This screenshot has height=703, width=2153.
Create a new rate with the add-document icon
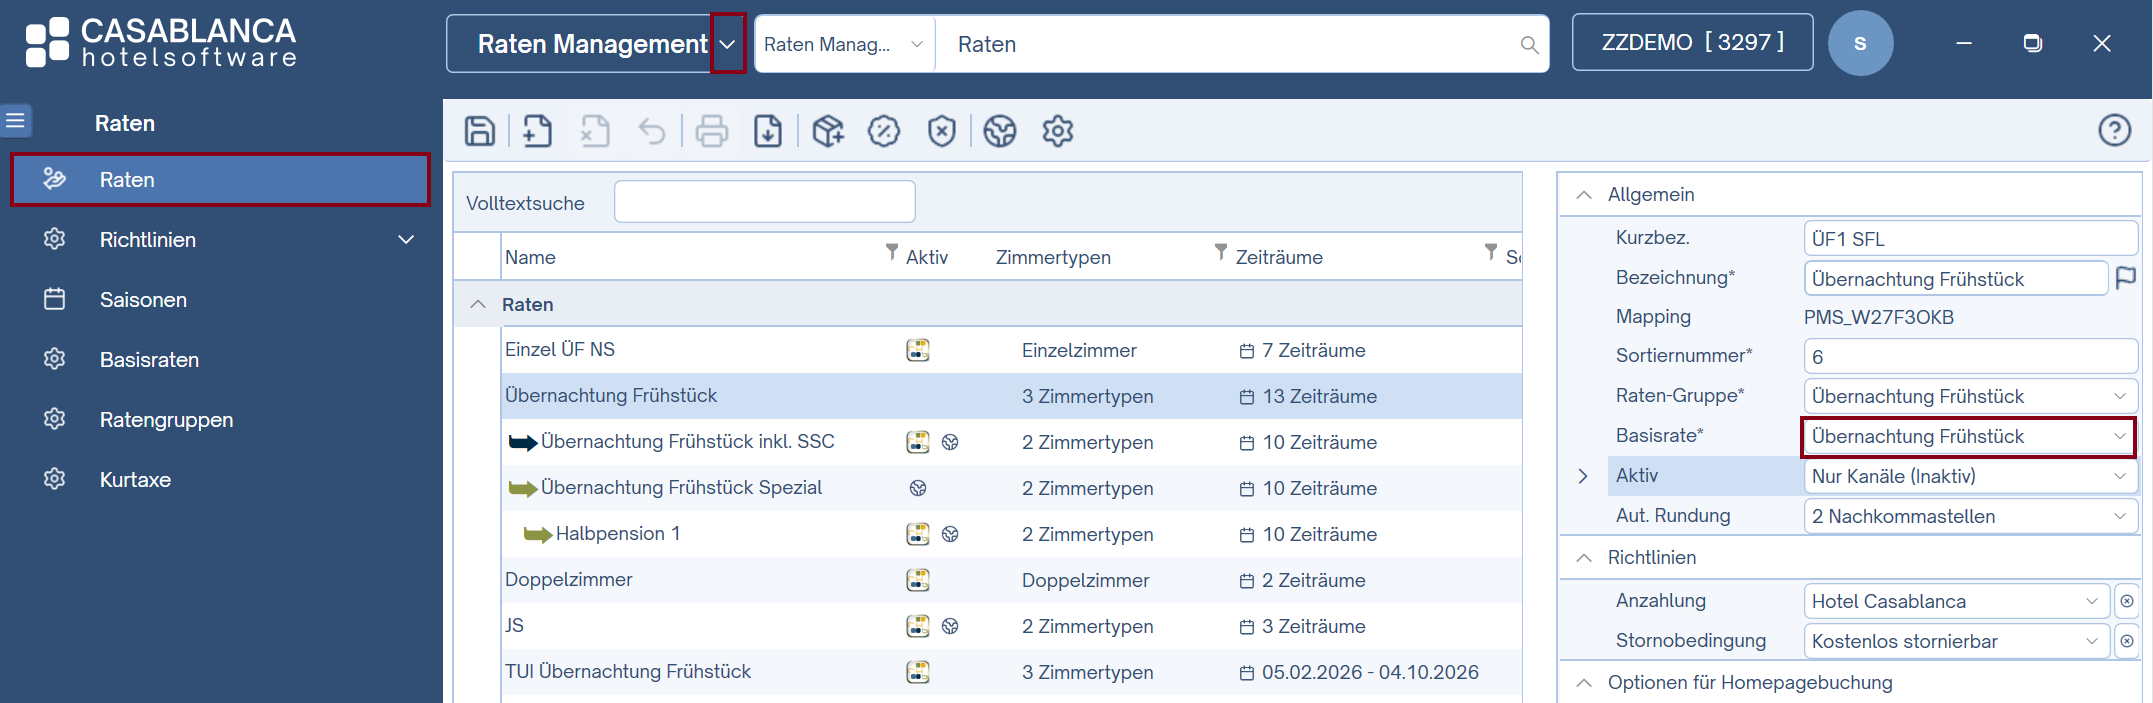pyautogui.click(x=537, y=131)
